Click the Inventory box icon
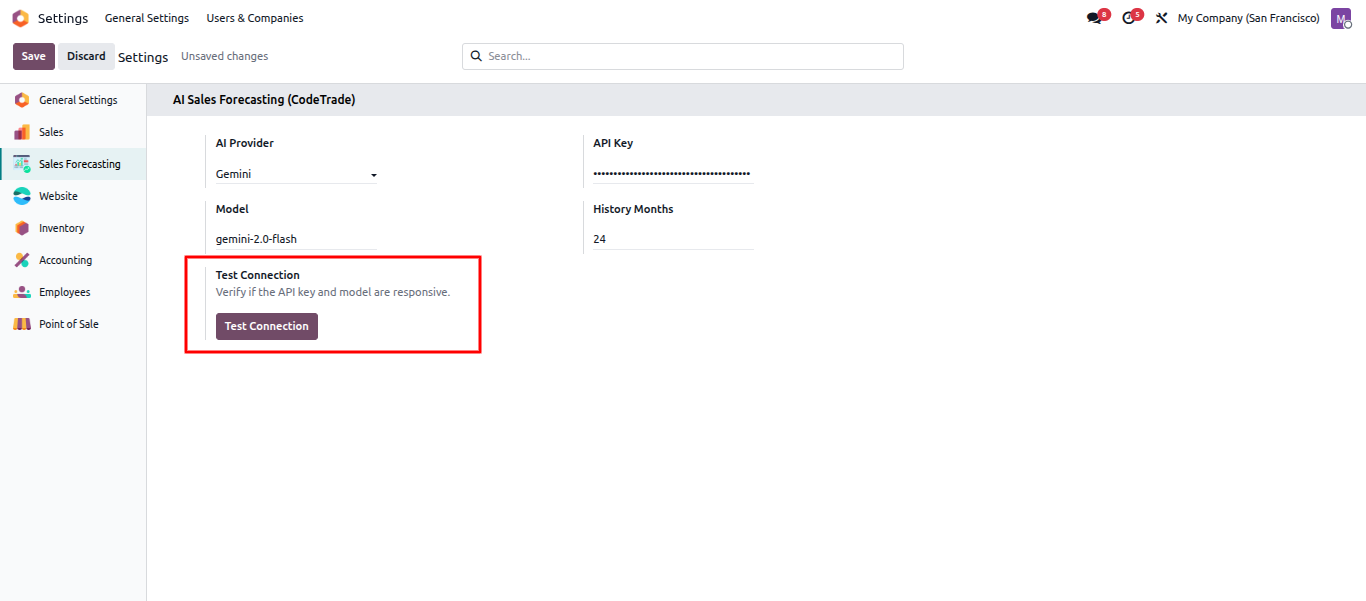Image resolution: width=1366 pixels, height=601 pixels. tap(22, 228)
